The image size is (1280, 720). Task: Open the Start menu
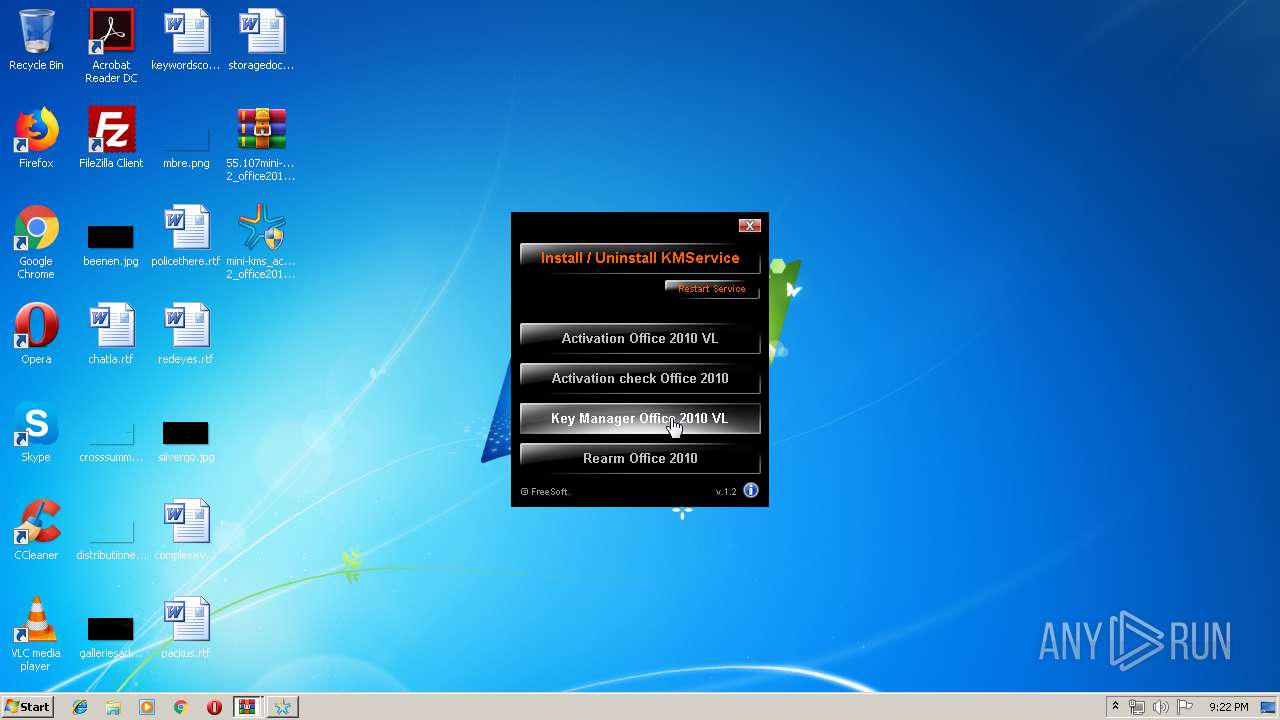(27, 707)
